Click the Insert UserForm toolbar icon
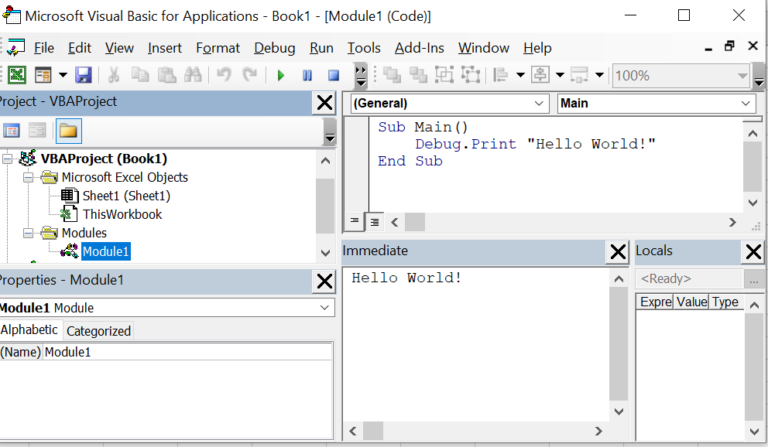Viewport: 768px width, 447px height. tap(43, 75)
